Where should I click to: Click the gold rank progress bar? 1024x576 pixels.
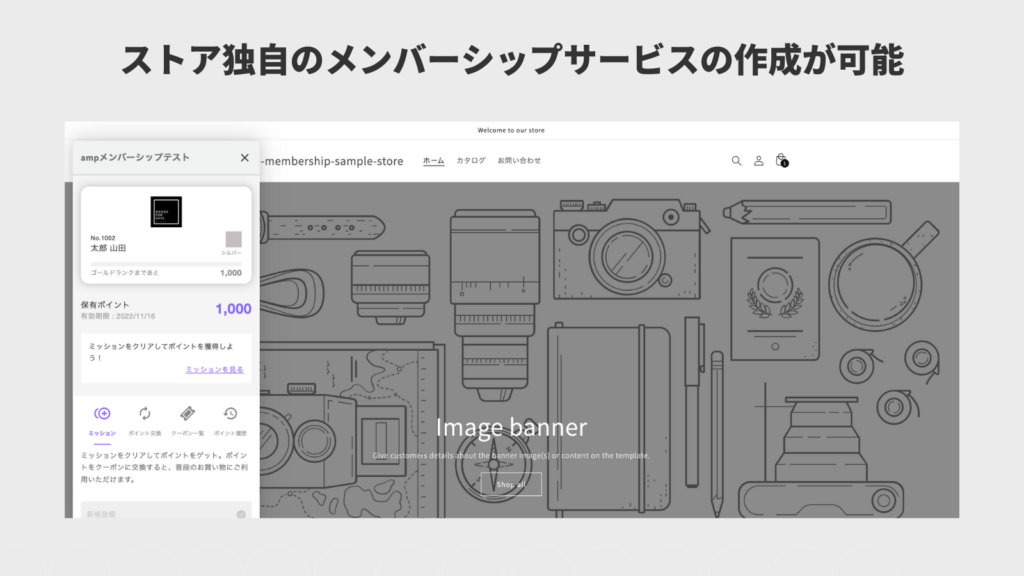tap(165, 264)
